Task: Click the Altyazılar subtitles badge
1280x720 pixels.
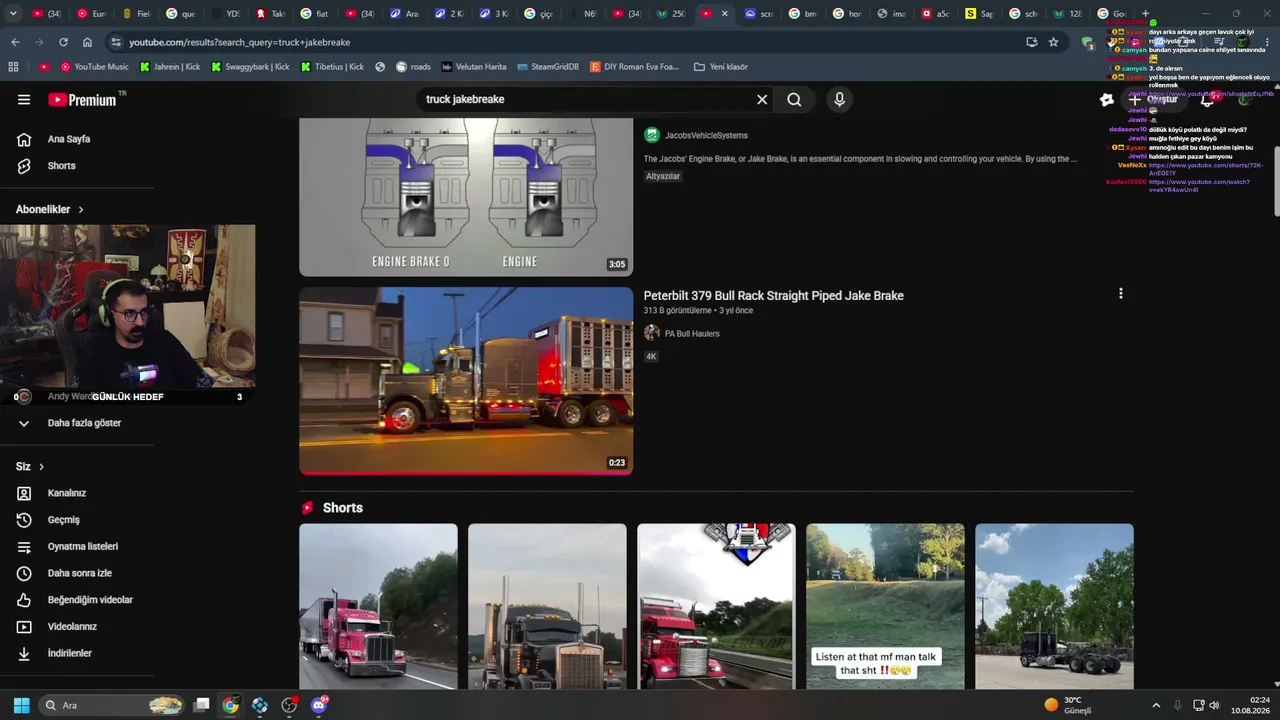Action: tap(663, 176)
